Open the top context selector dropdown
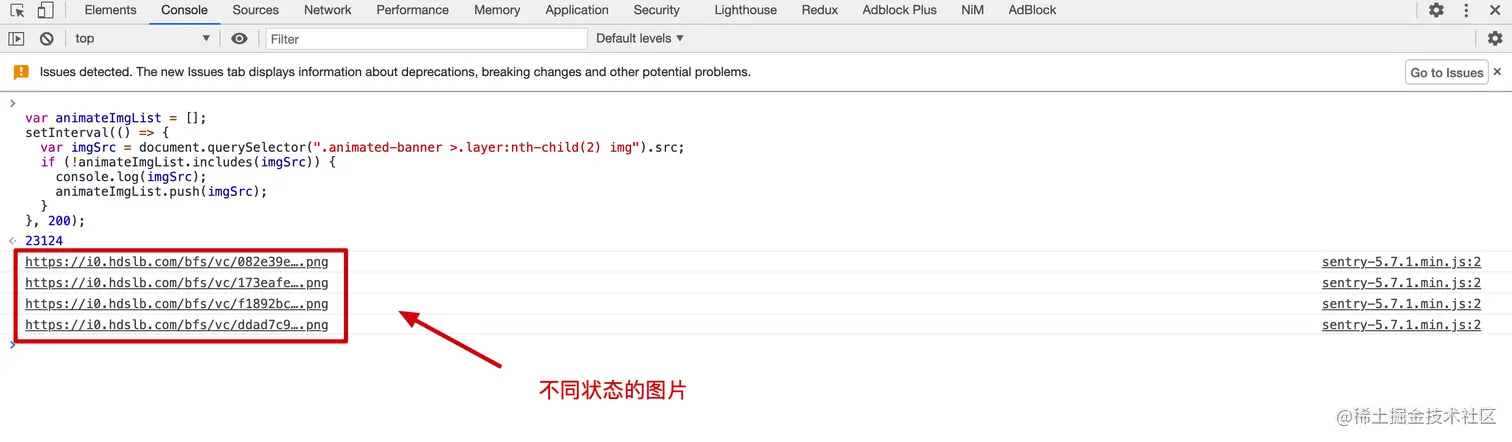 [143, 38]
